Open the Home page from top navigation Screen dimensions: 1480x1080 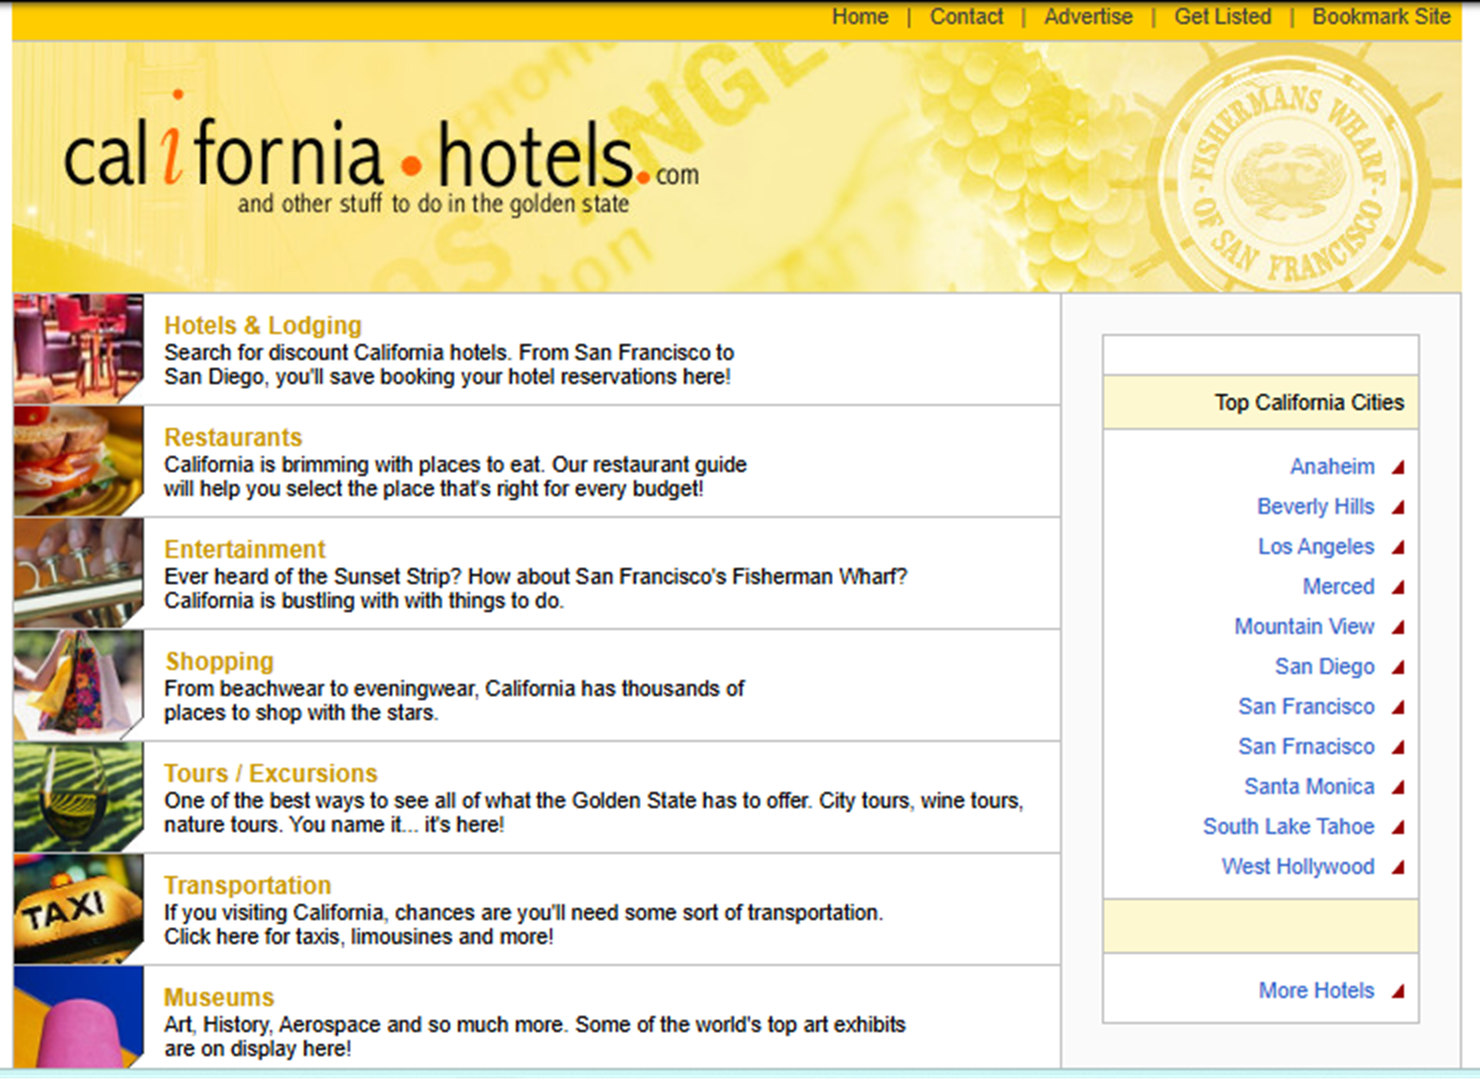[x=860, y=17]
